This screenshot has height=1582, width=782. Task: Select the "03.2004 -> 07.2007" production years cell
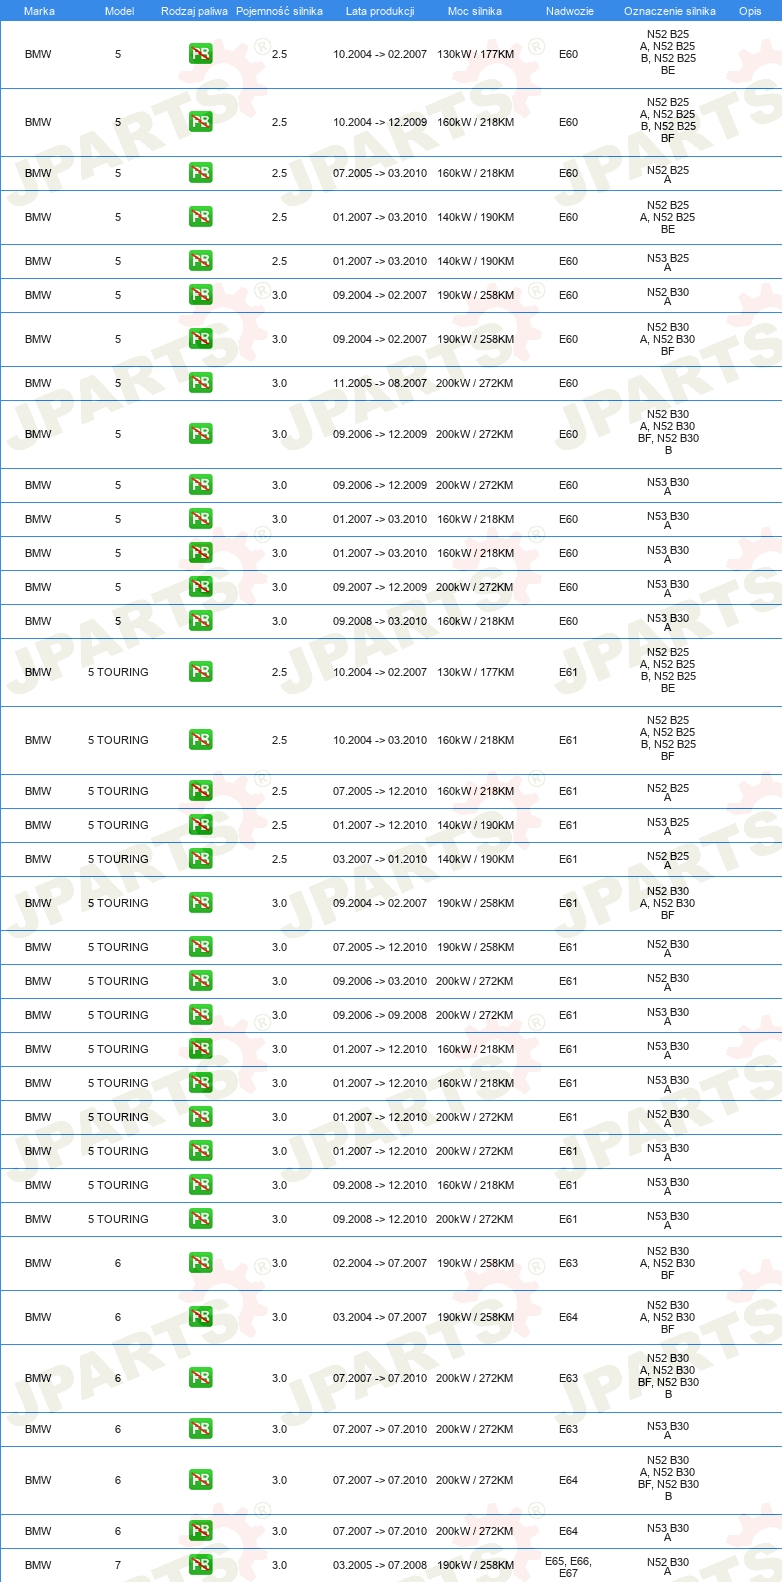click(380, 1317)
